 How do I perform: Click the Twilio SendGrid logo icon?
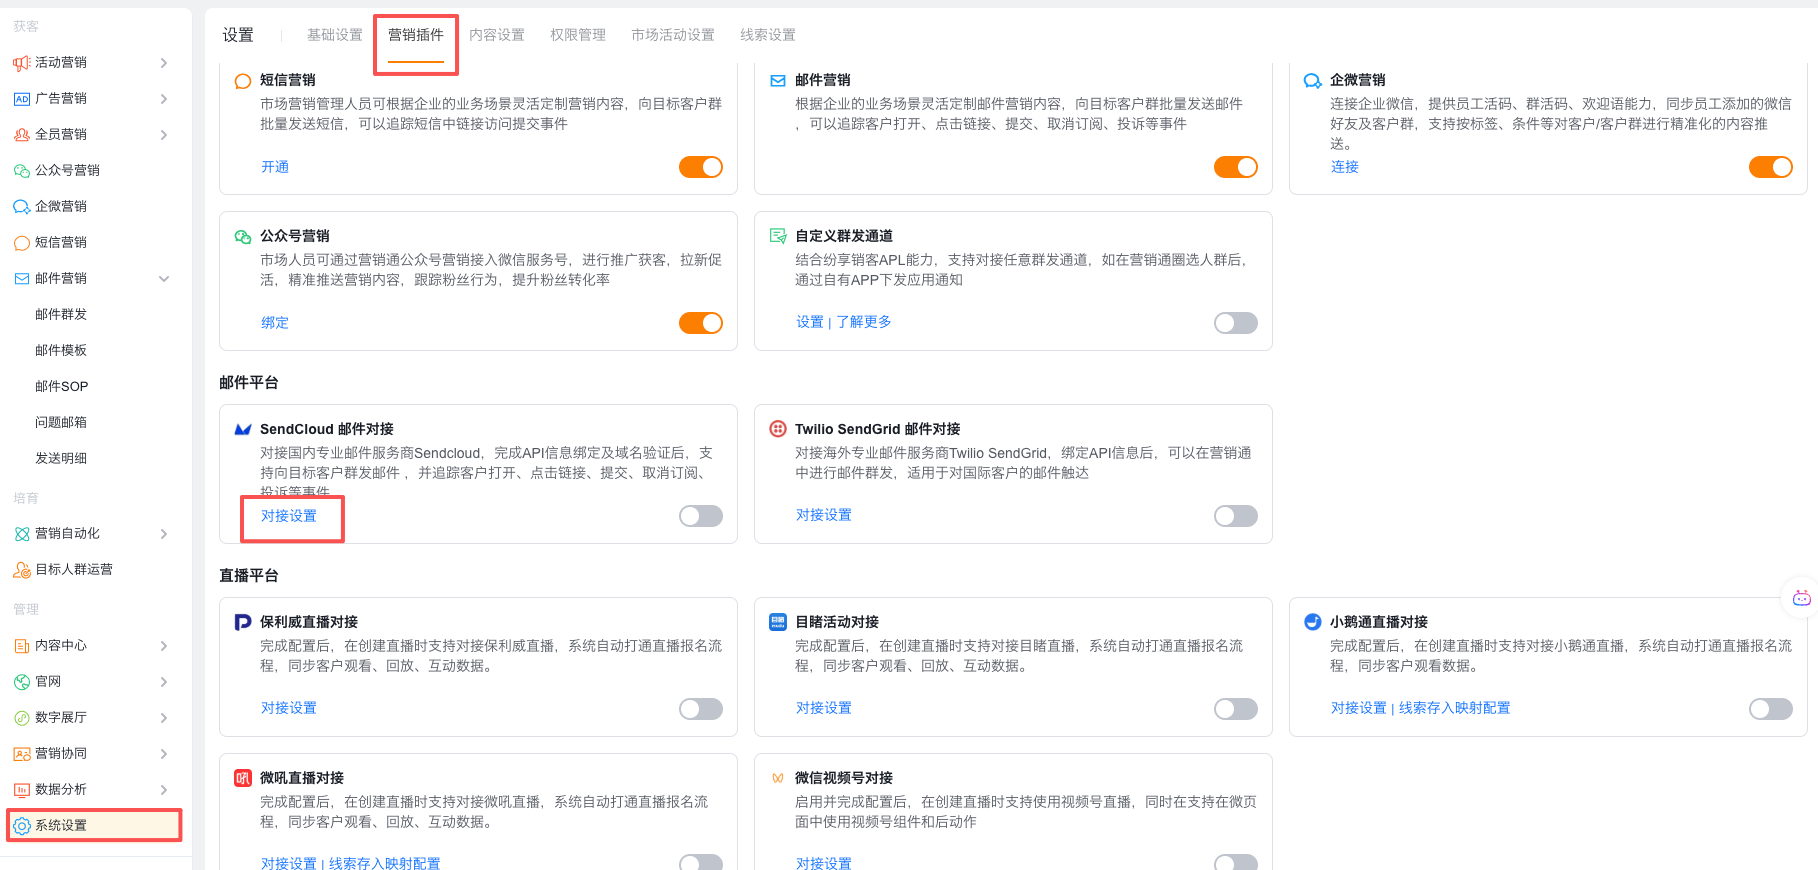tap(777, 429)
